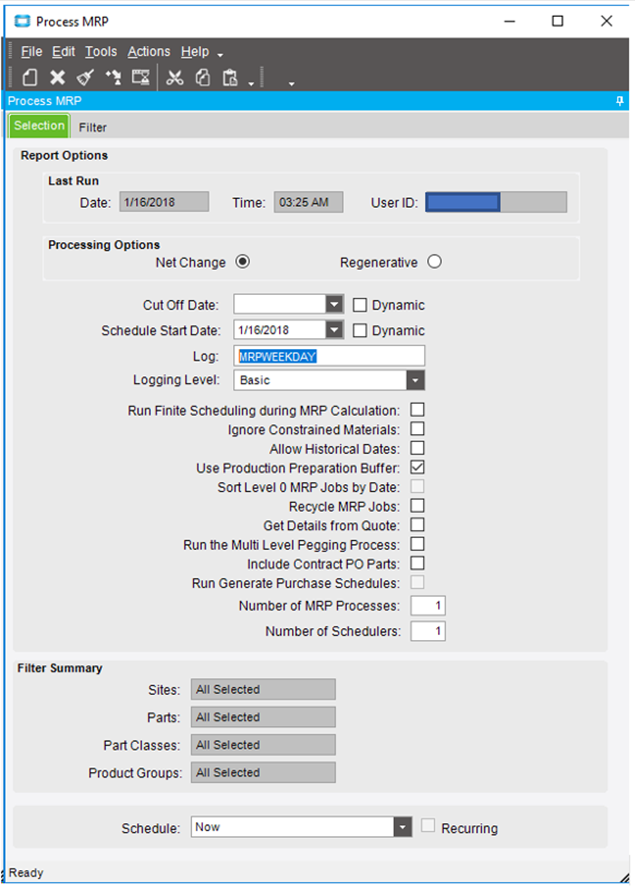Open the Actions menu
The width and height of the screenshot is (635, 889).
149,52
